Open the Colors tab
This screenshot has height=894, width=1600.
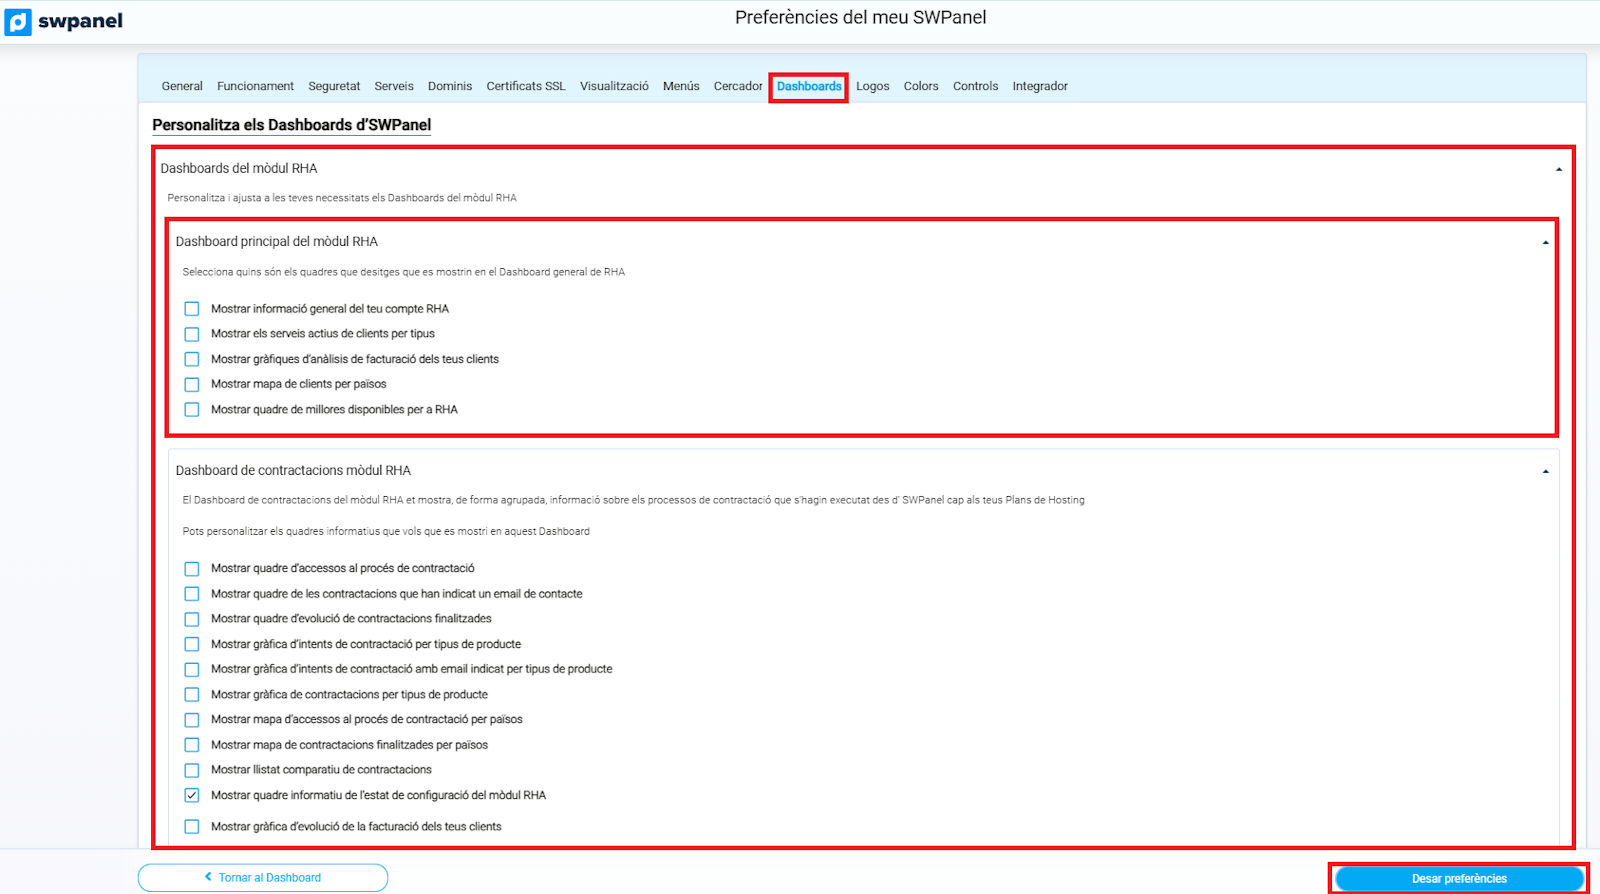click(x=920, y=87)
